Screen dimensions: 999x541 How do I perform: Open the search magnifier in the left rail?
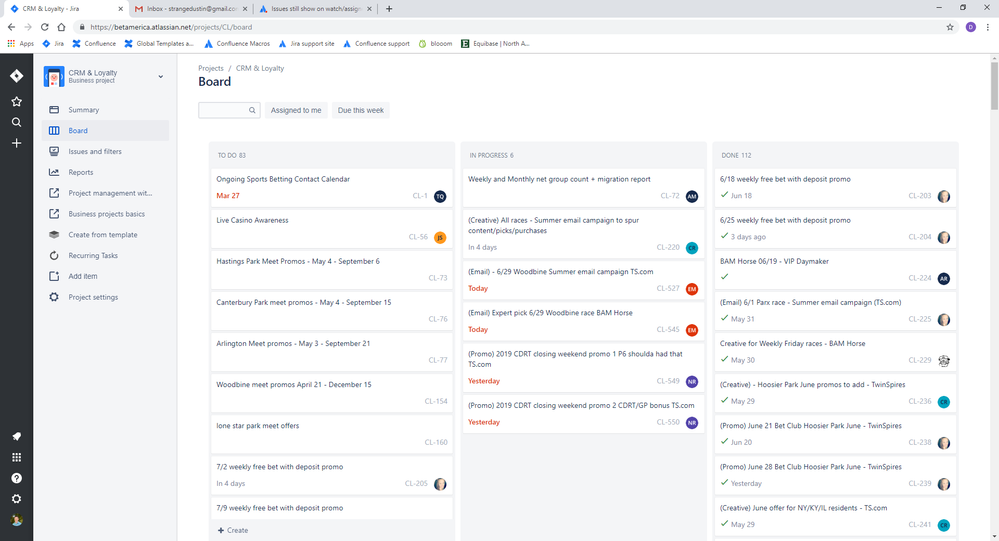click(17, 122)
